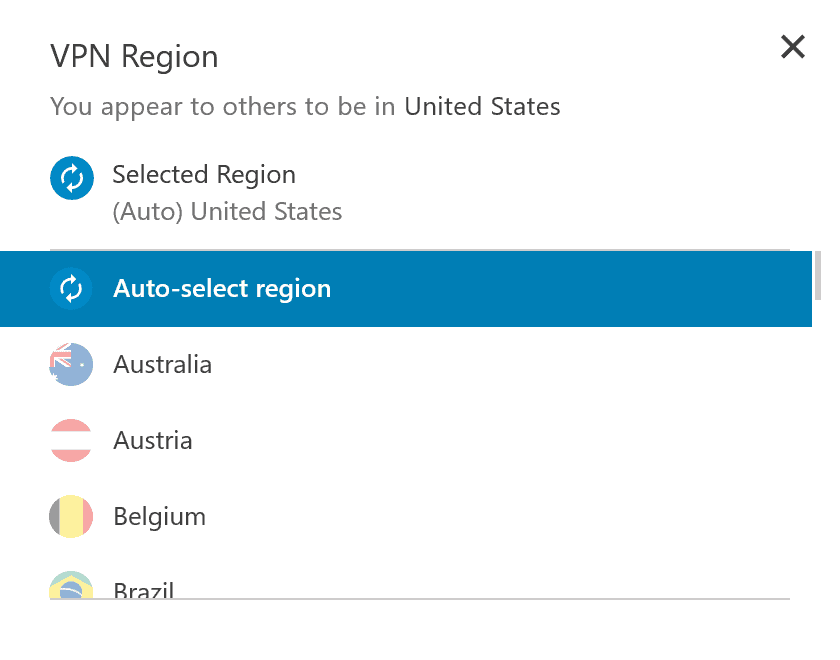Screen dimensions: 840x660
Task: Click the (Auto) United States text
Action: tap(227, 212)
